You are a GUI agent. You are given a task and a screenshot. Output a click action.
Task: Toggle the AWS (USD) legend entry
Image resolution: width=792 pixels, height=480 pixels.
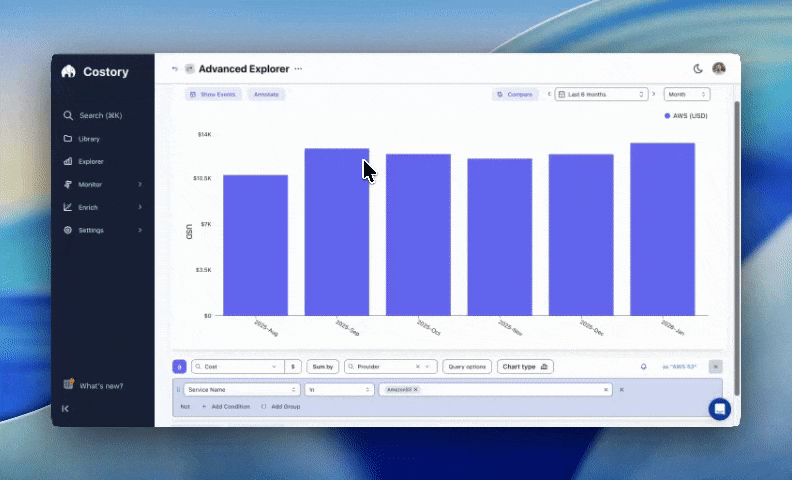coord(686,116)
